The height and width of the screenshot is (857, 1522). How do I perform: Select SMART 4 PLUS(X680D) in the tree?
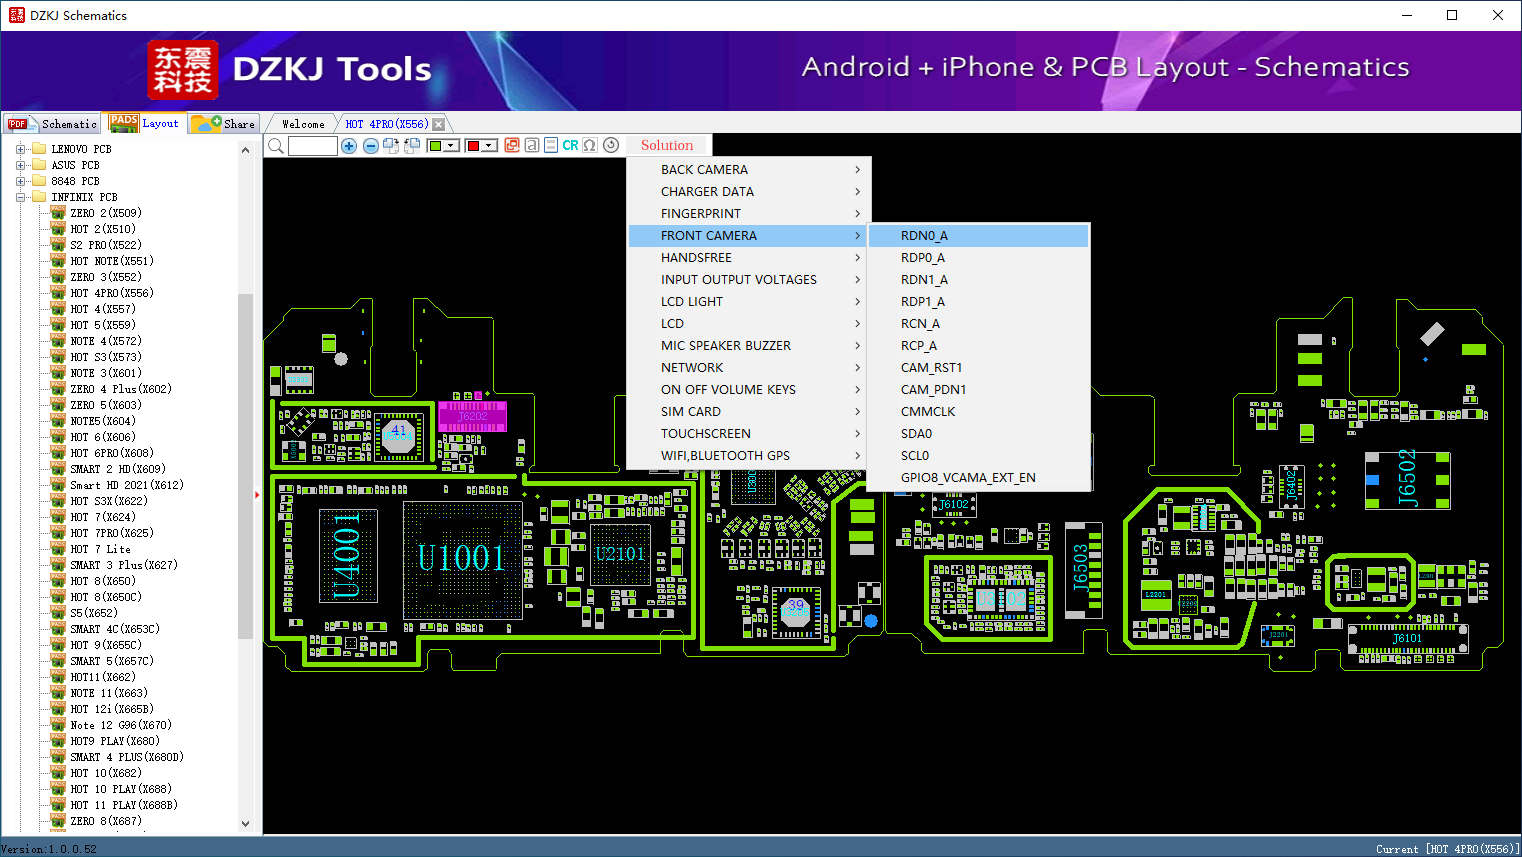click(x=127, y=757)
